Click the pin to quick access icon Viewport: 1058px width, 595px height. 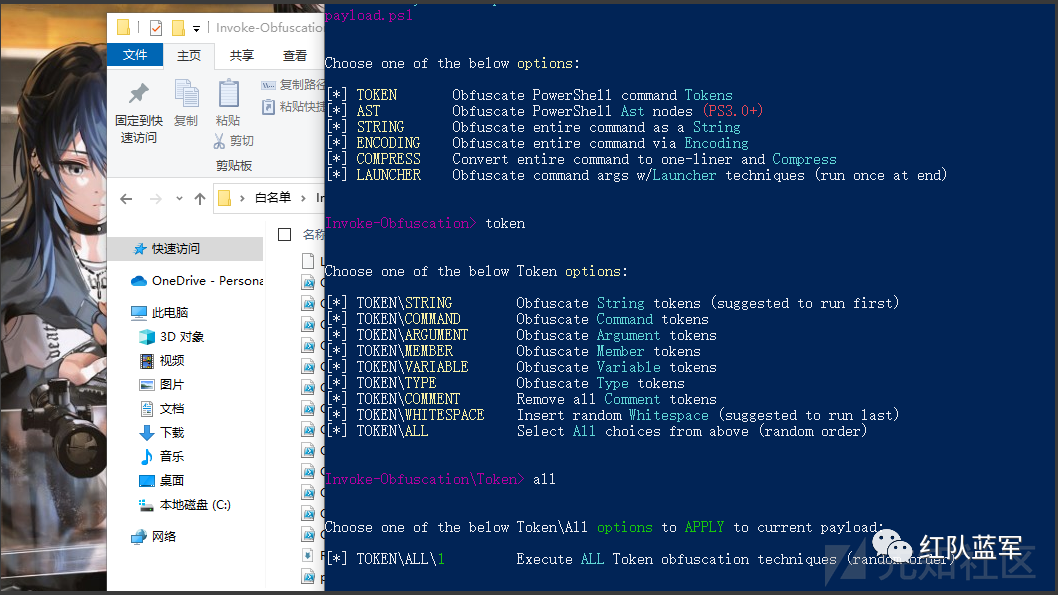pyautogui.click(x=139, y=94)
